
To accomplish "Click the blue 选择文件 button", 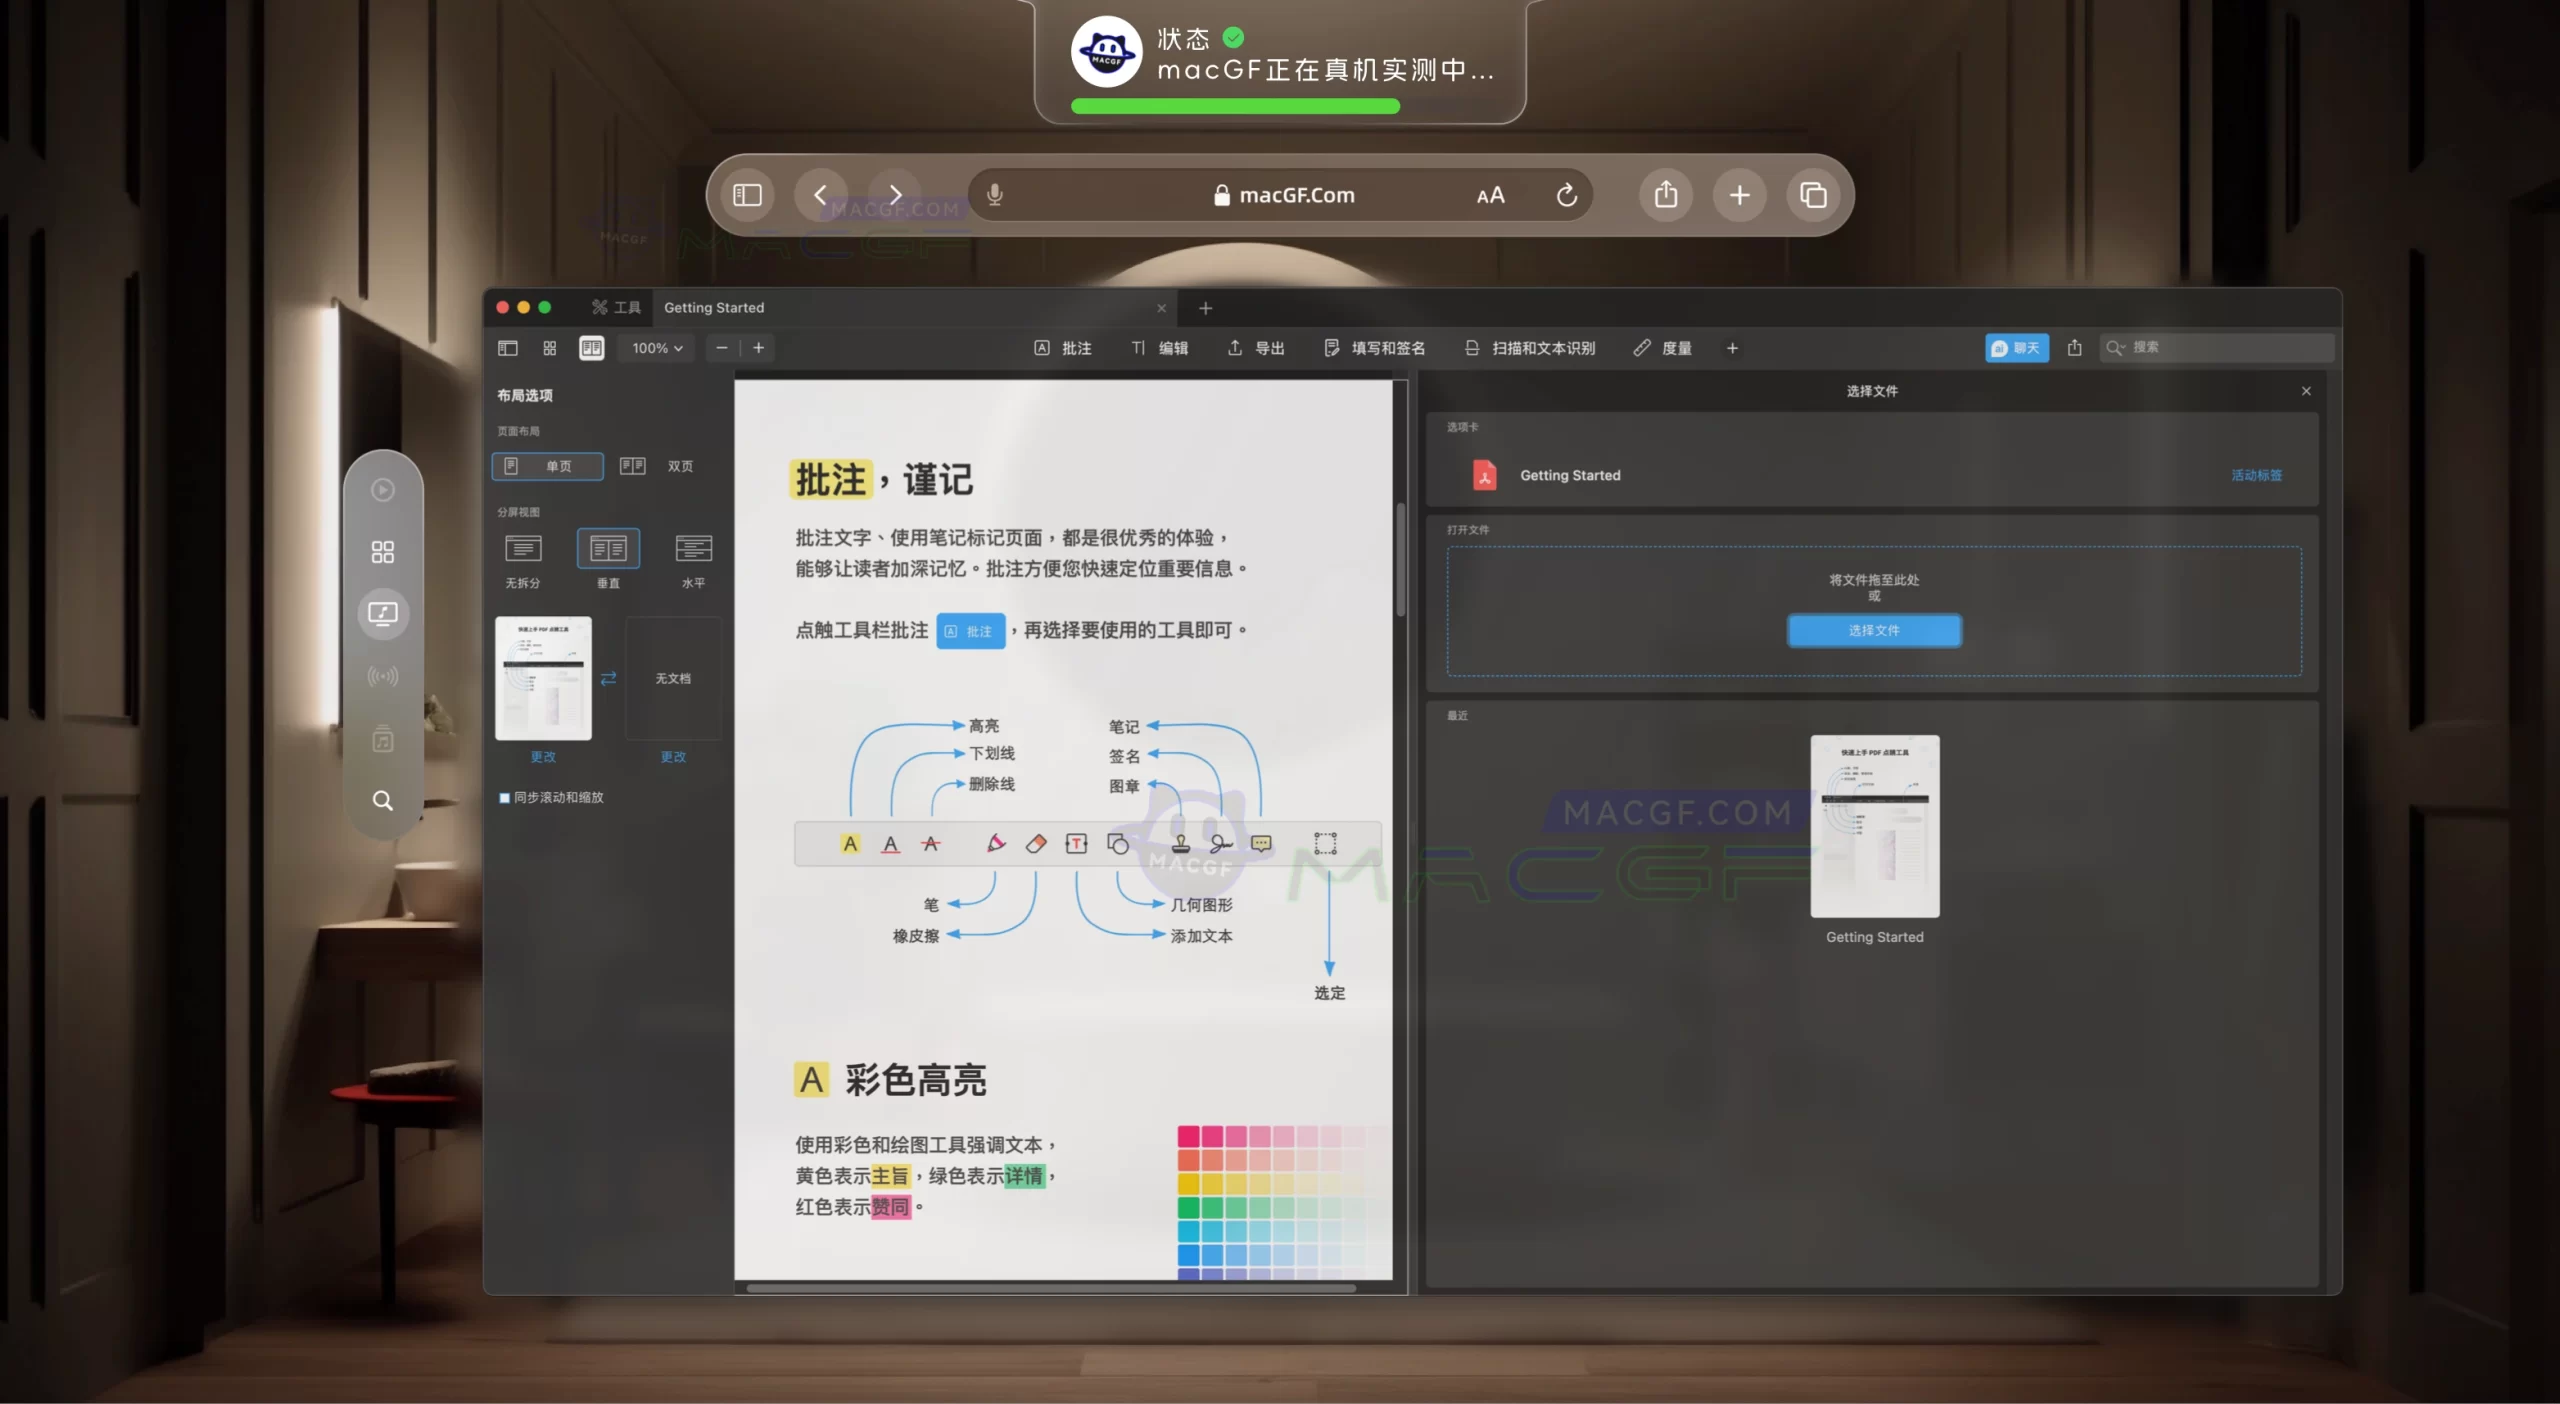I will pyautogui.click(x=1874, y=631).
